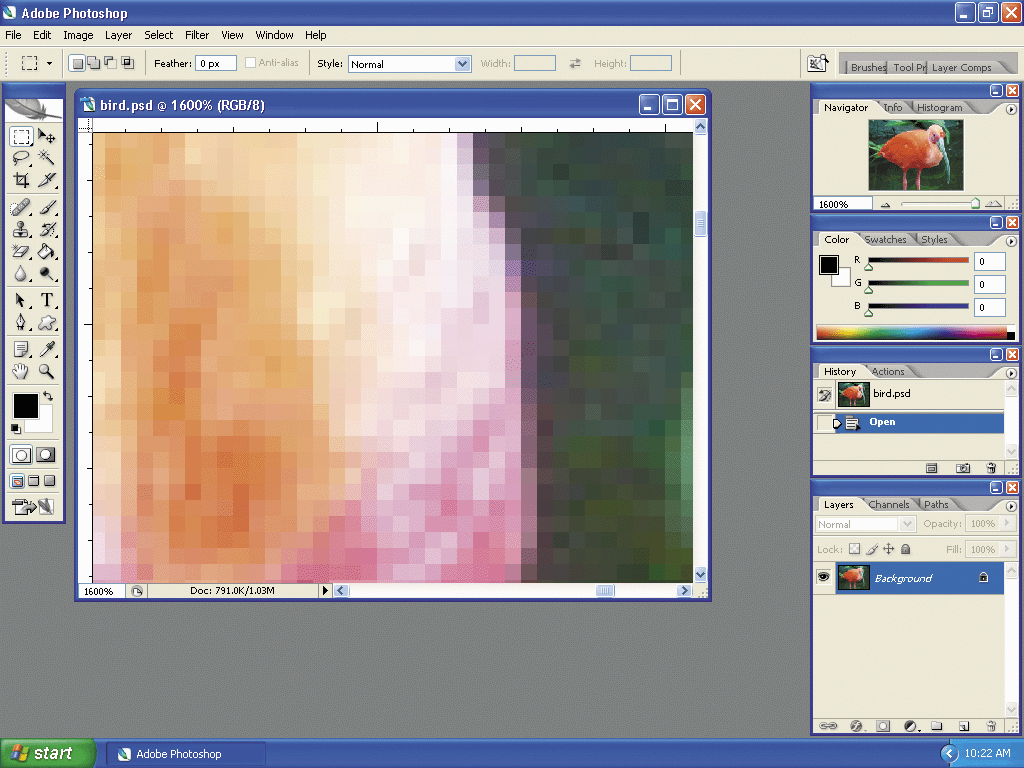Select the Eyedropper tool
Image resolution: width=1024 pixels, height=768 pixels.
(46, 349)
